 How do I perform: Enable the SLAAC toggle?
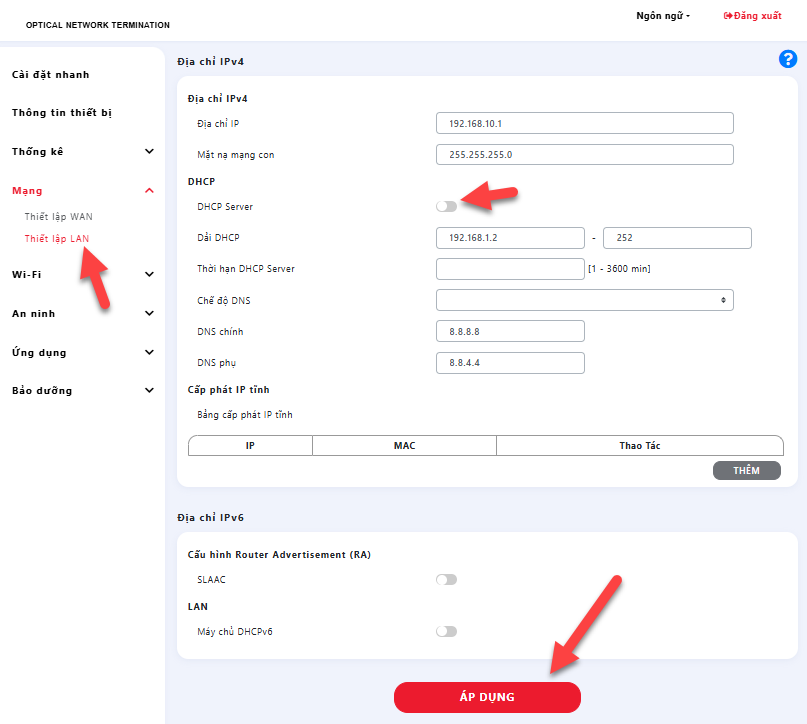point(446,579)
